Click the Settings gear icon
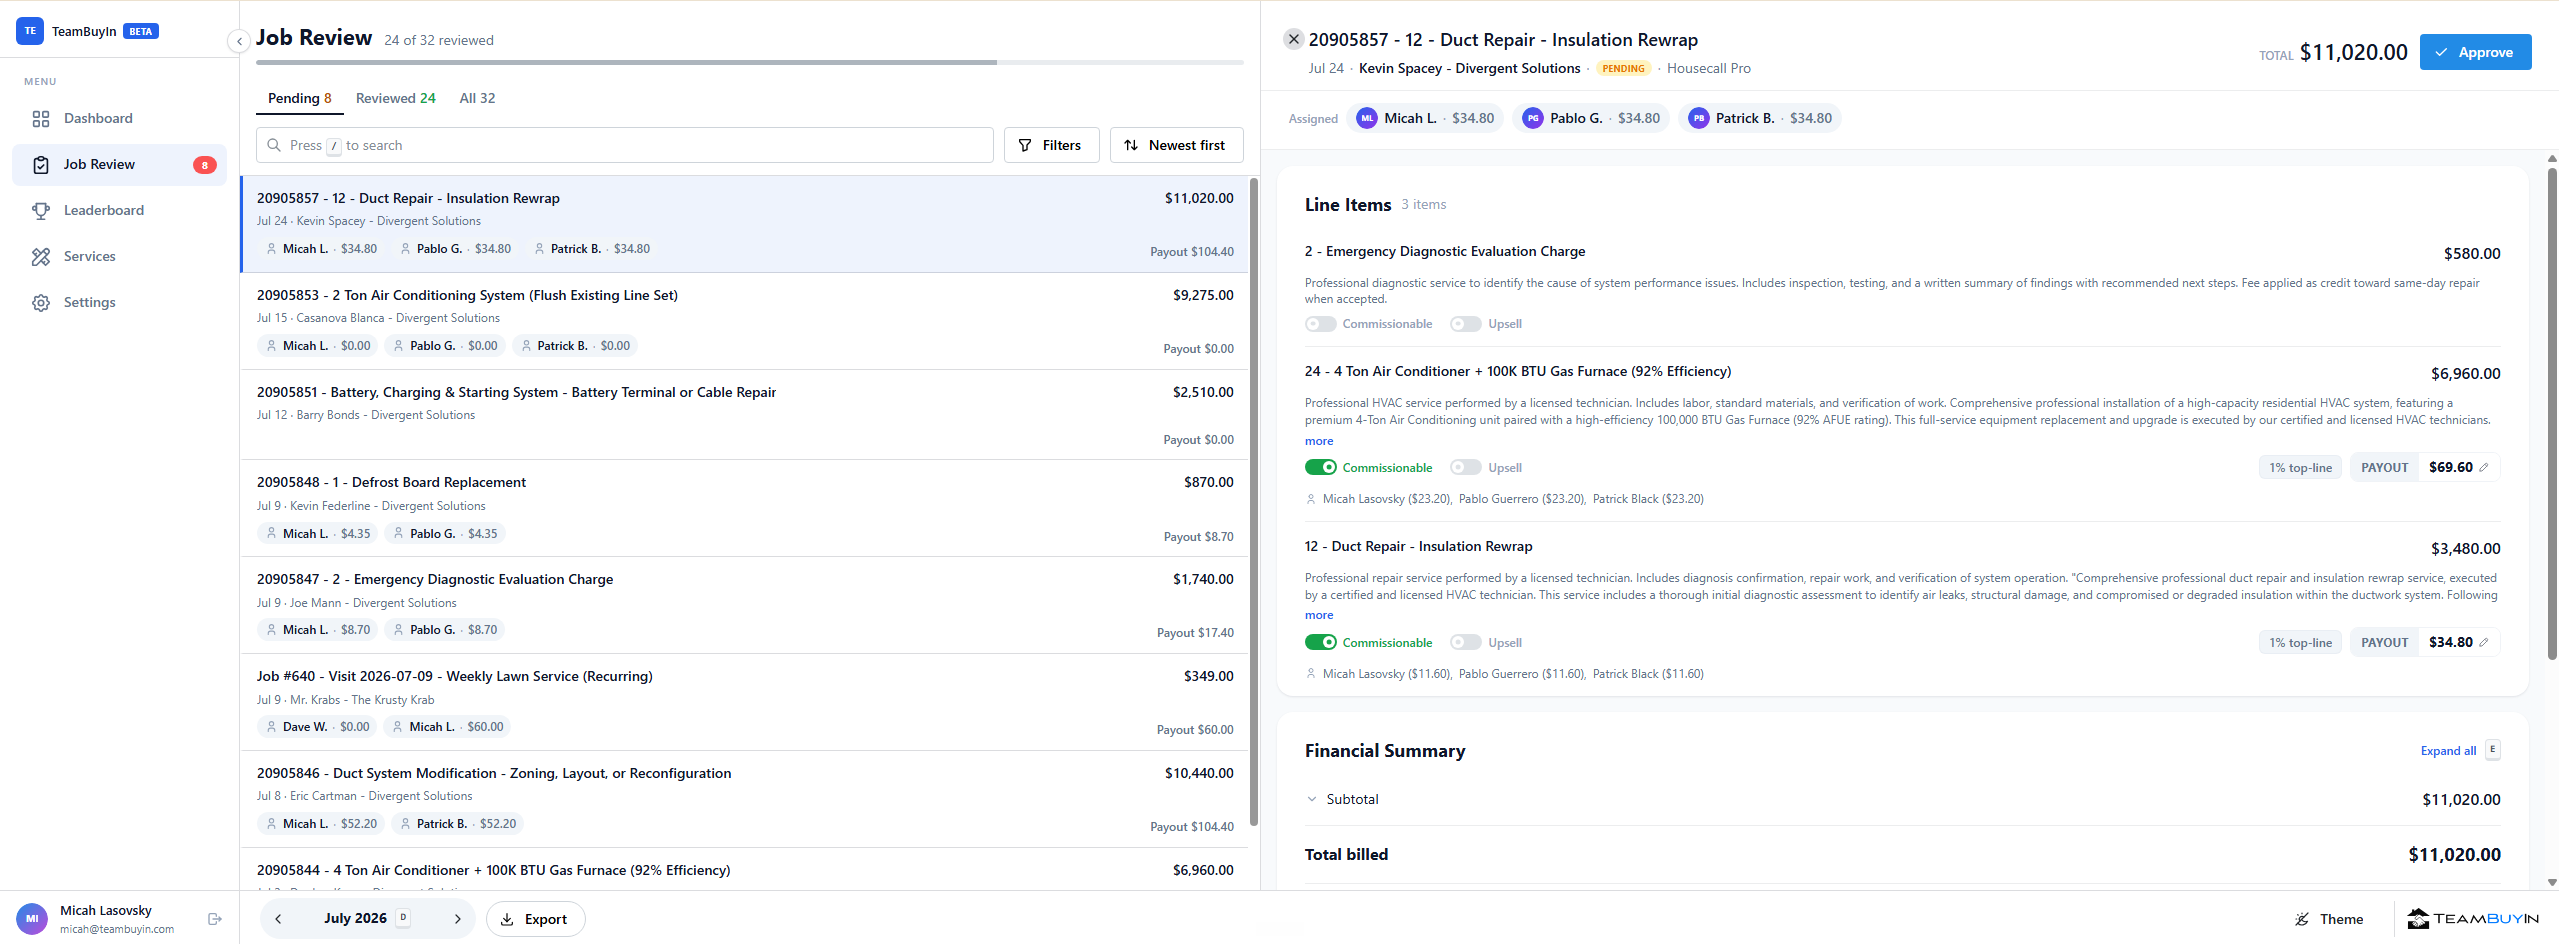The image size is (2559, 944). (41, 303)
